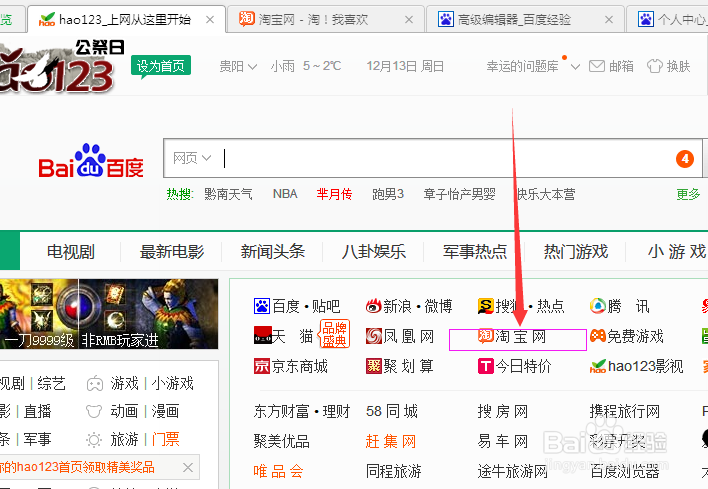Click the hao123影视 logo icon

[598, 367]
